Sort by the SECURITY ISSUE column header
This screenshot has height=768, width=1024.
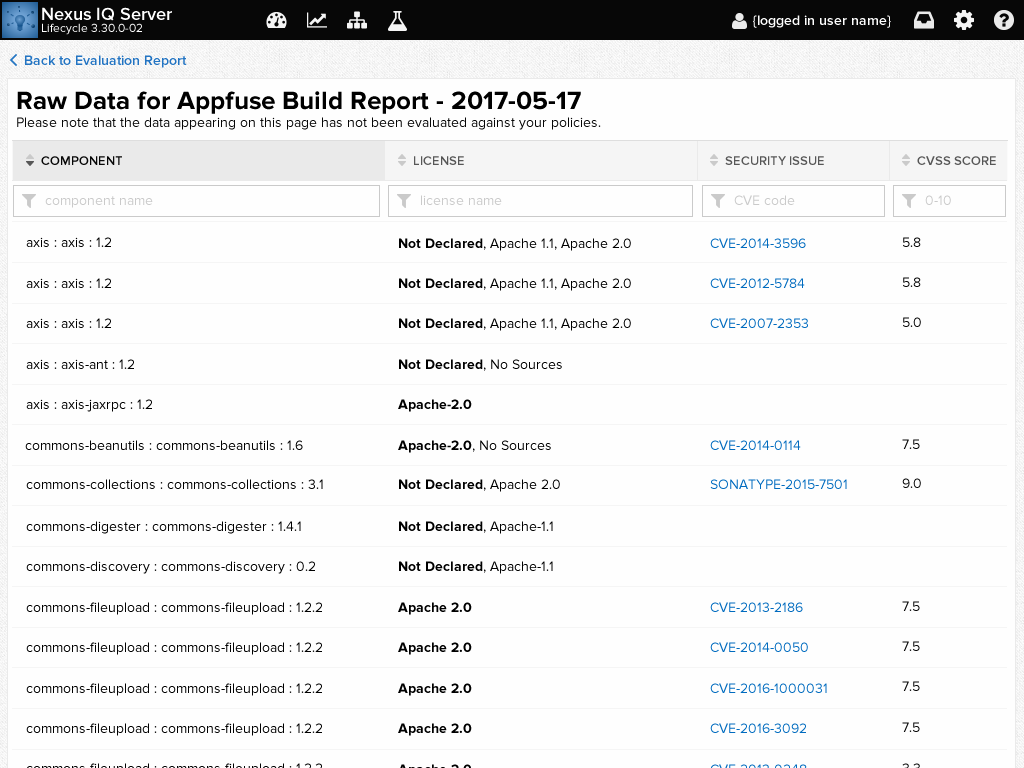pyautogui.click(x=774, y=161)
